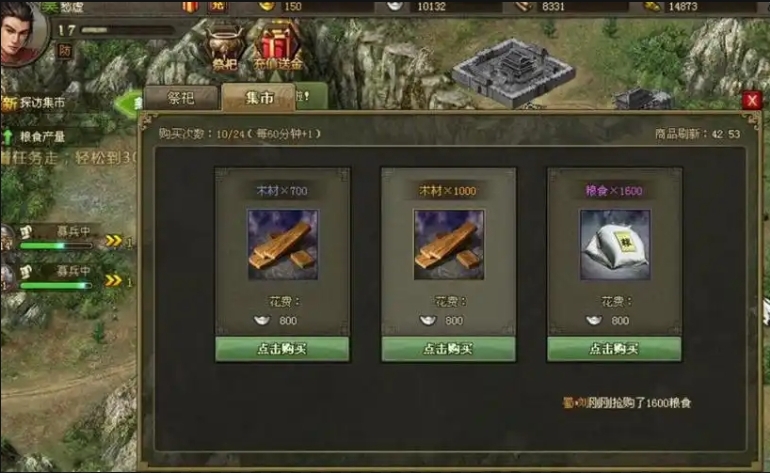
Task: Switch to the 祭祀 tab
Action: click(181, 98)
